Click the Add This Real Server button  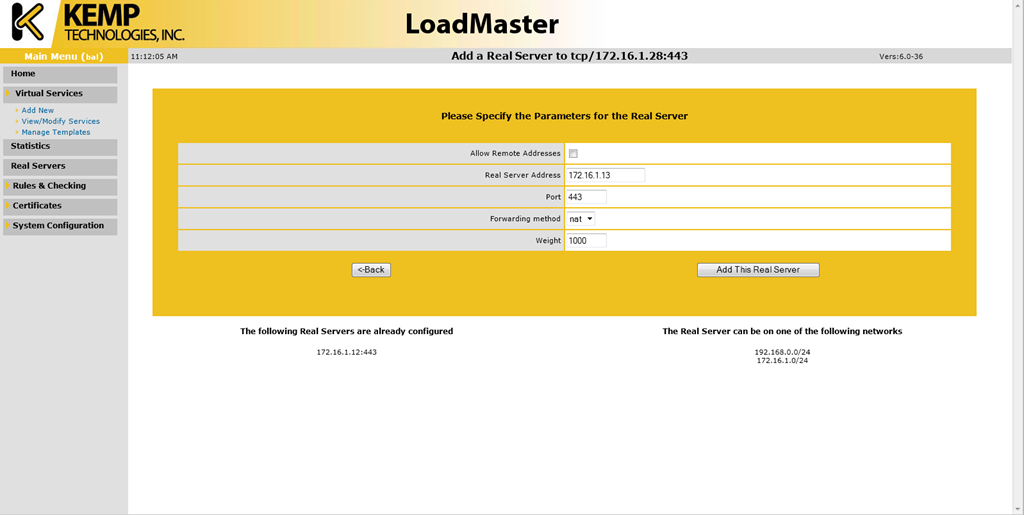tap(758, 270)
